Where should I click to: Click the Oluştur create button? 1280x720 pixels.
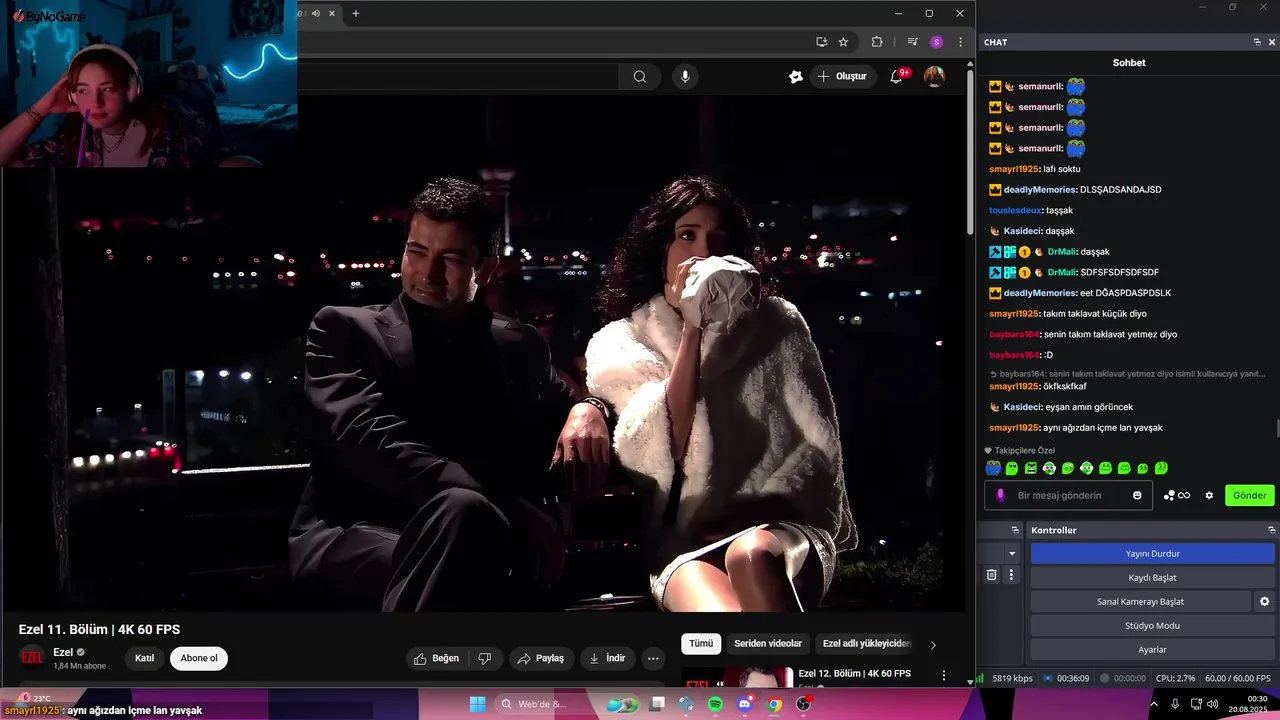(x=842, y=76)
